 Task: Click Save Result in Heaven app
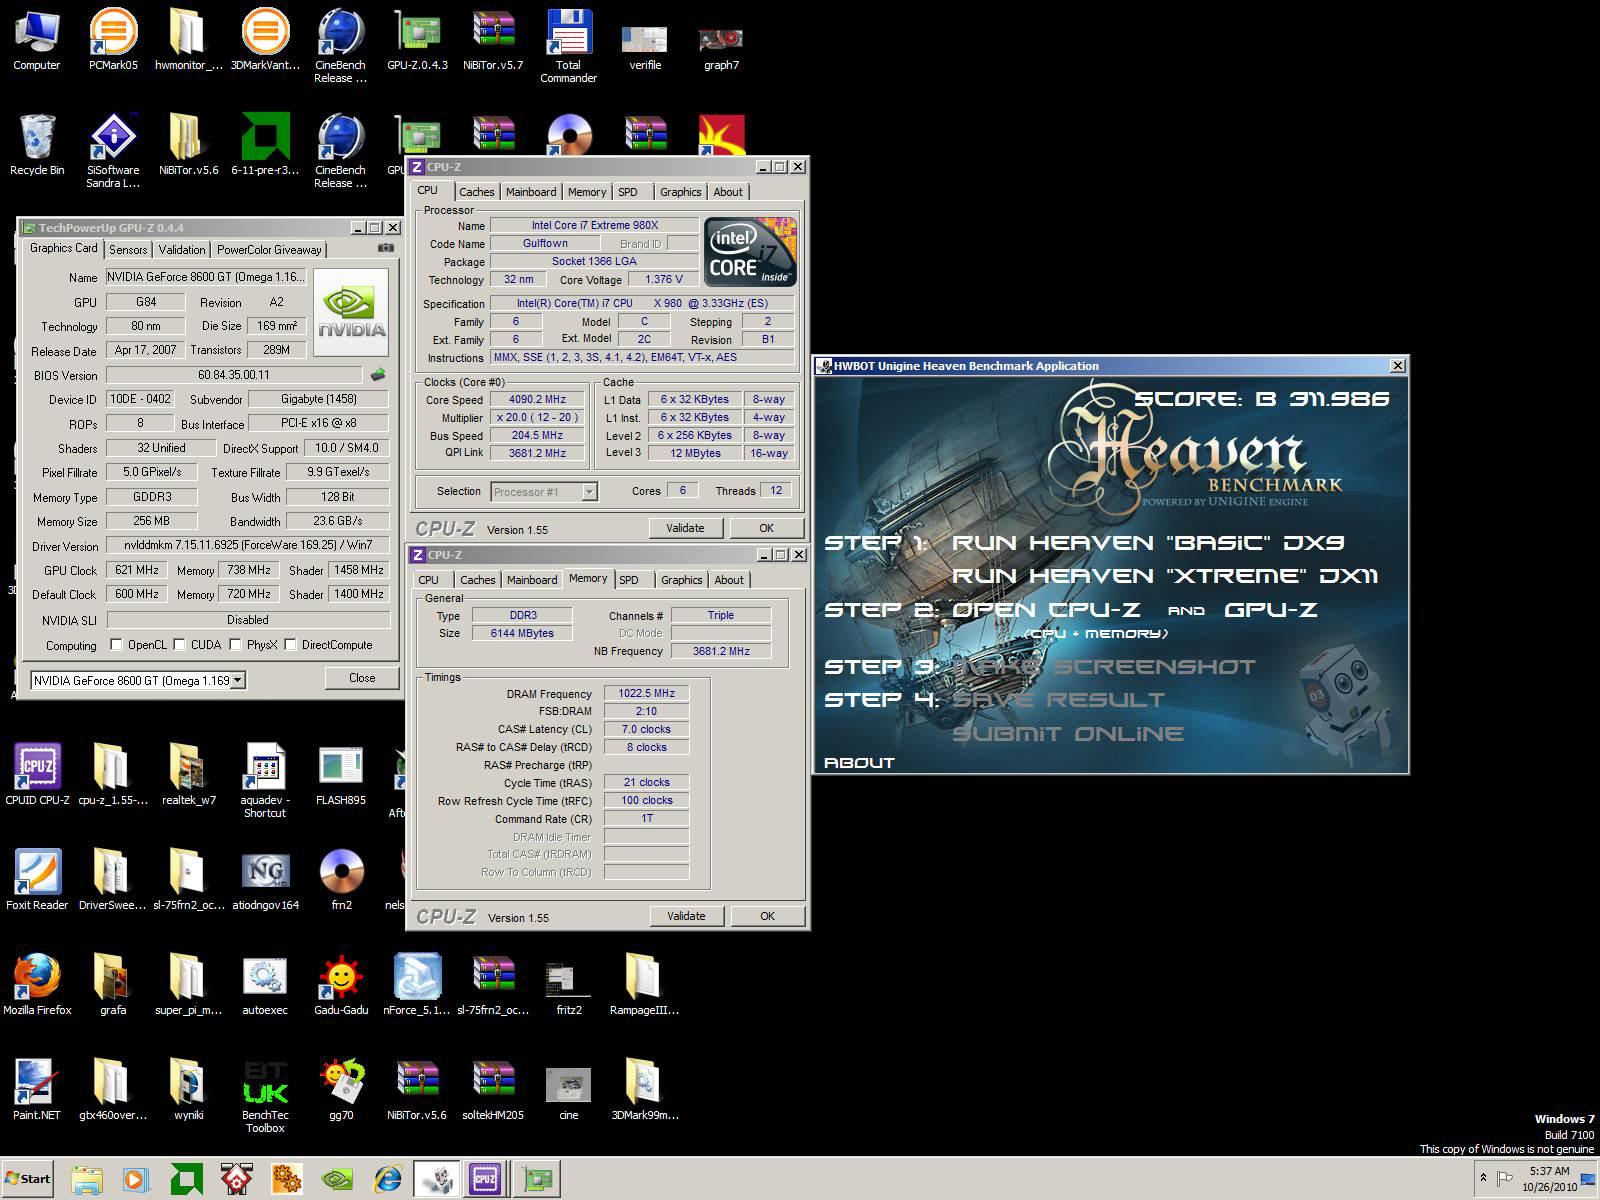click(x=1058, y=700)
